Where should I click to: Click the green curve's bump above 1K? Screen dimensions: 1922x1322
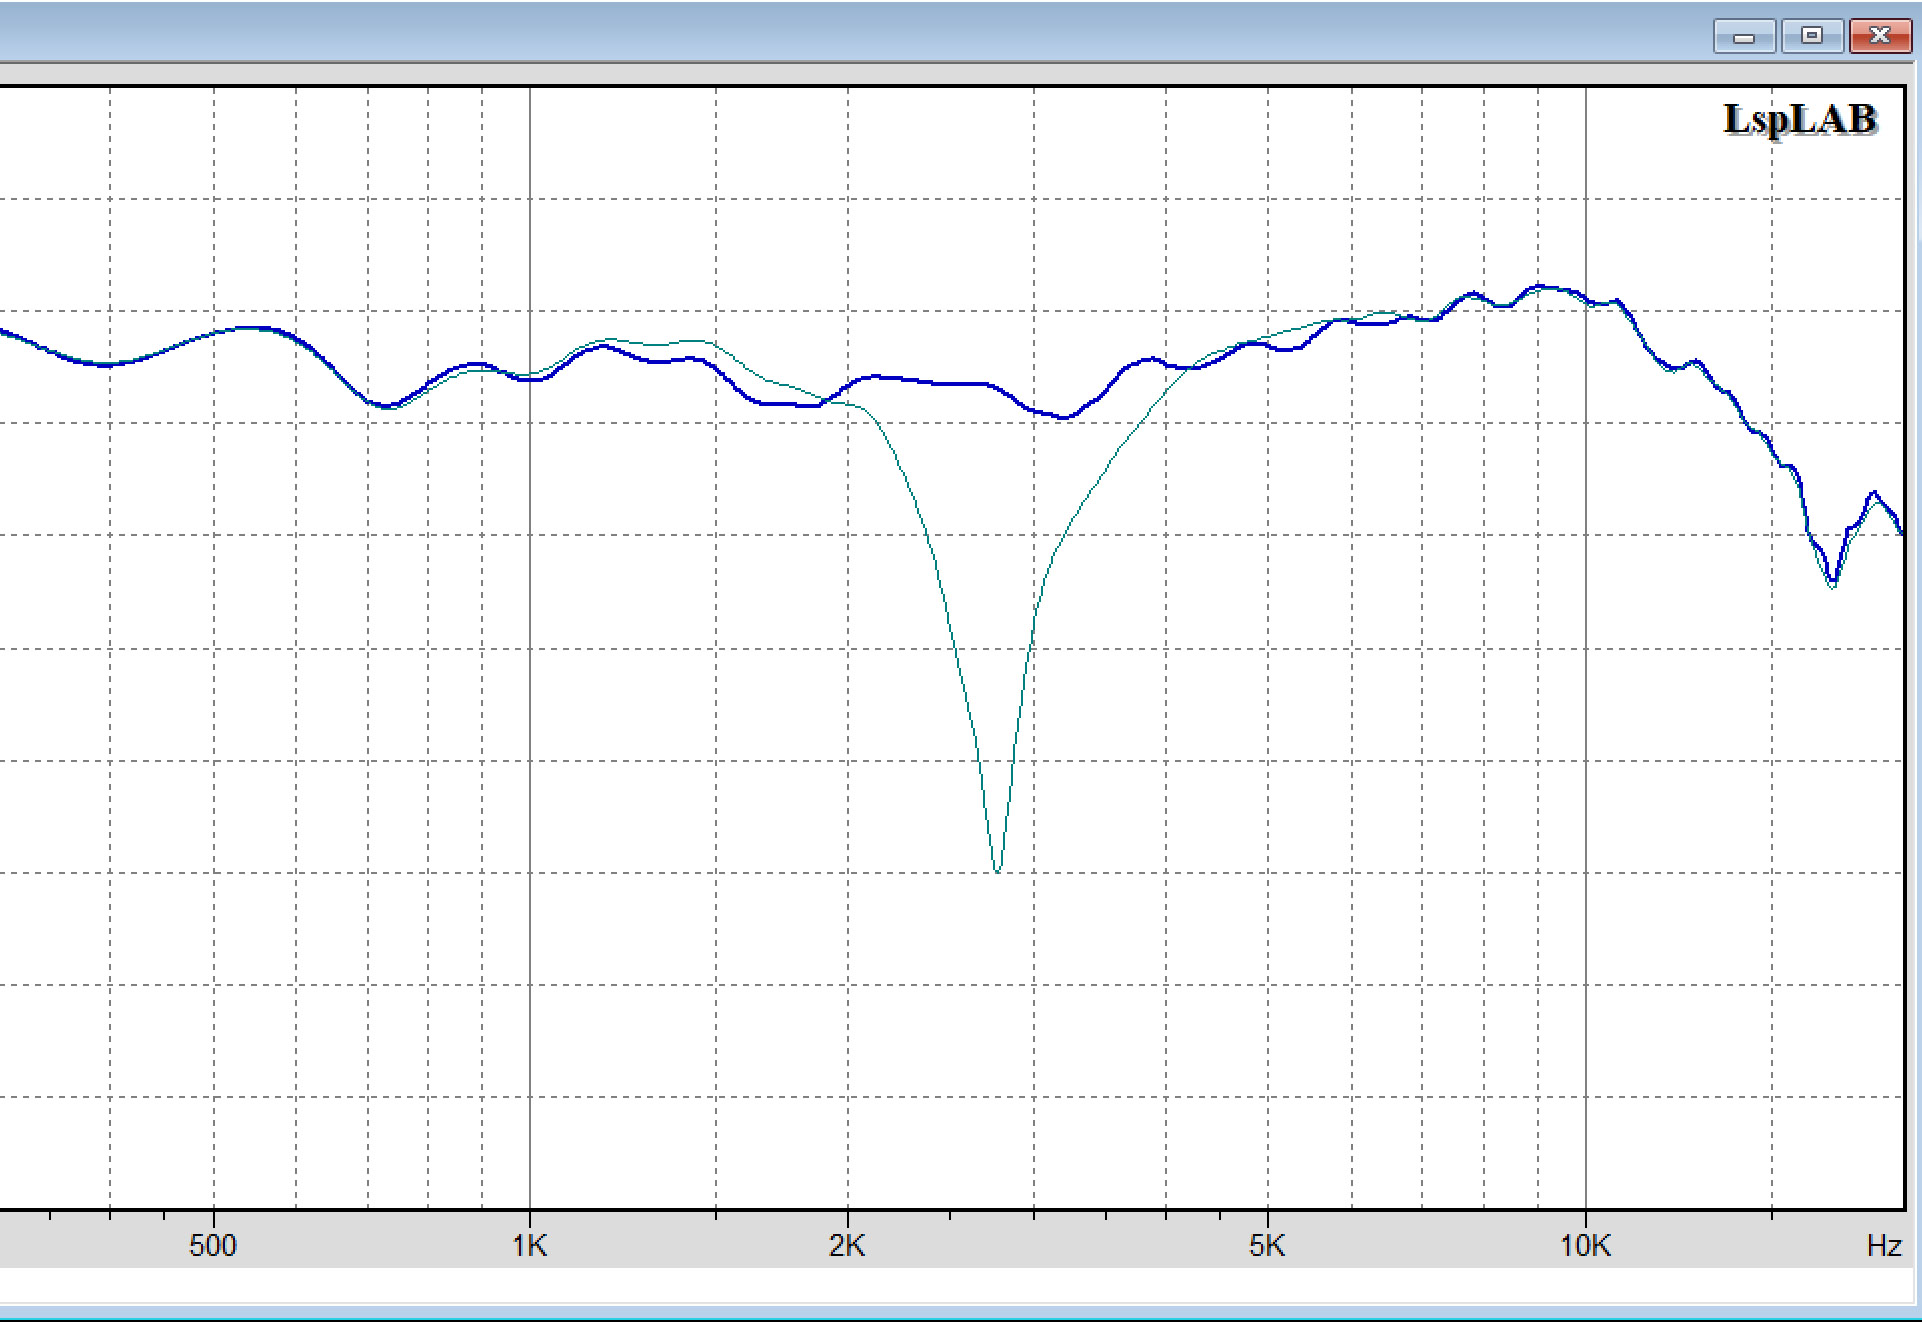click(x=610, y=340)
